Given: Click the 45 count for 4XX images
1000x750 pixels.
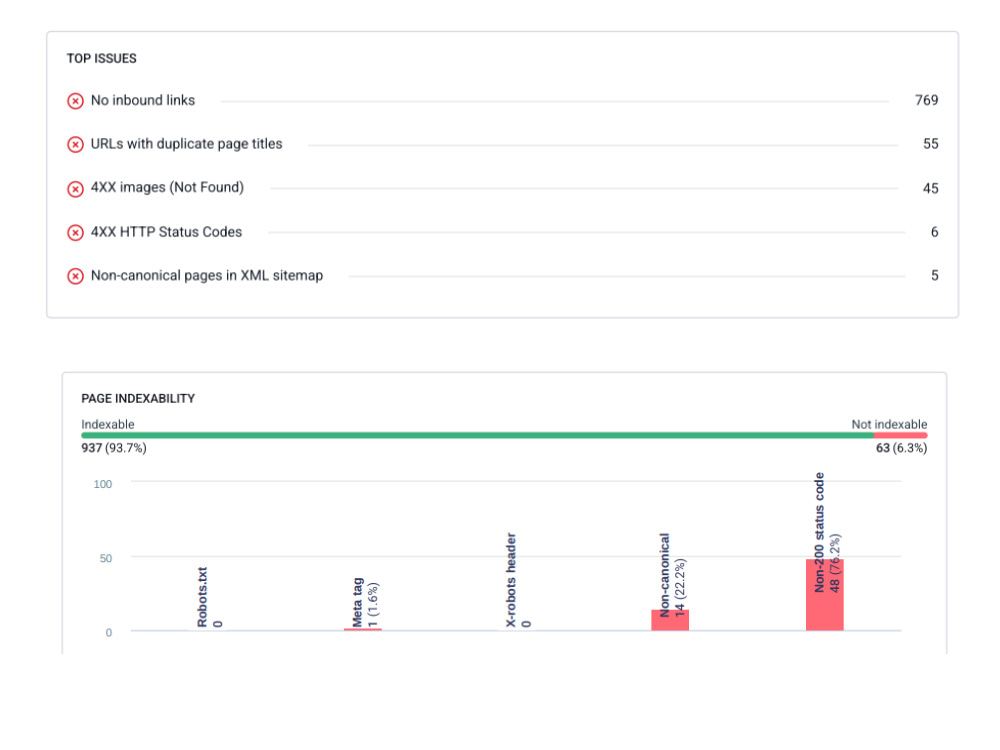Looking at the screenshot, I should tap(930, 188).
